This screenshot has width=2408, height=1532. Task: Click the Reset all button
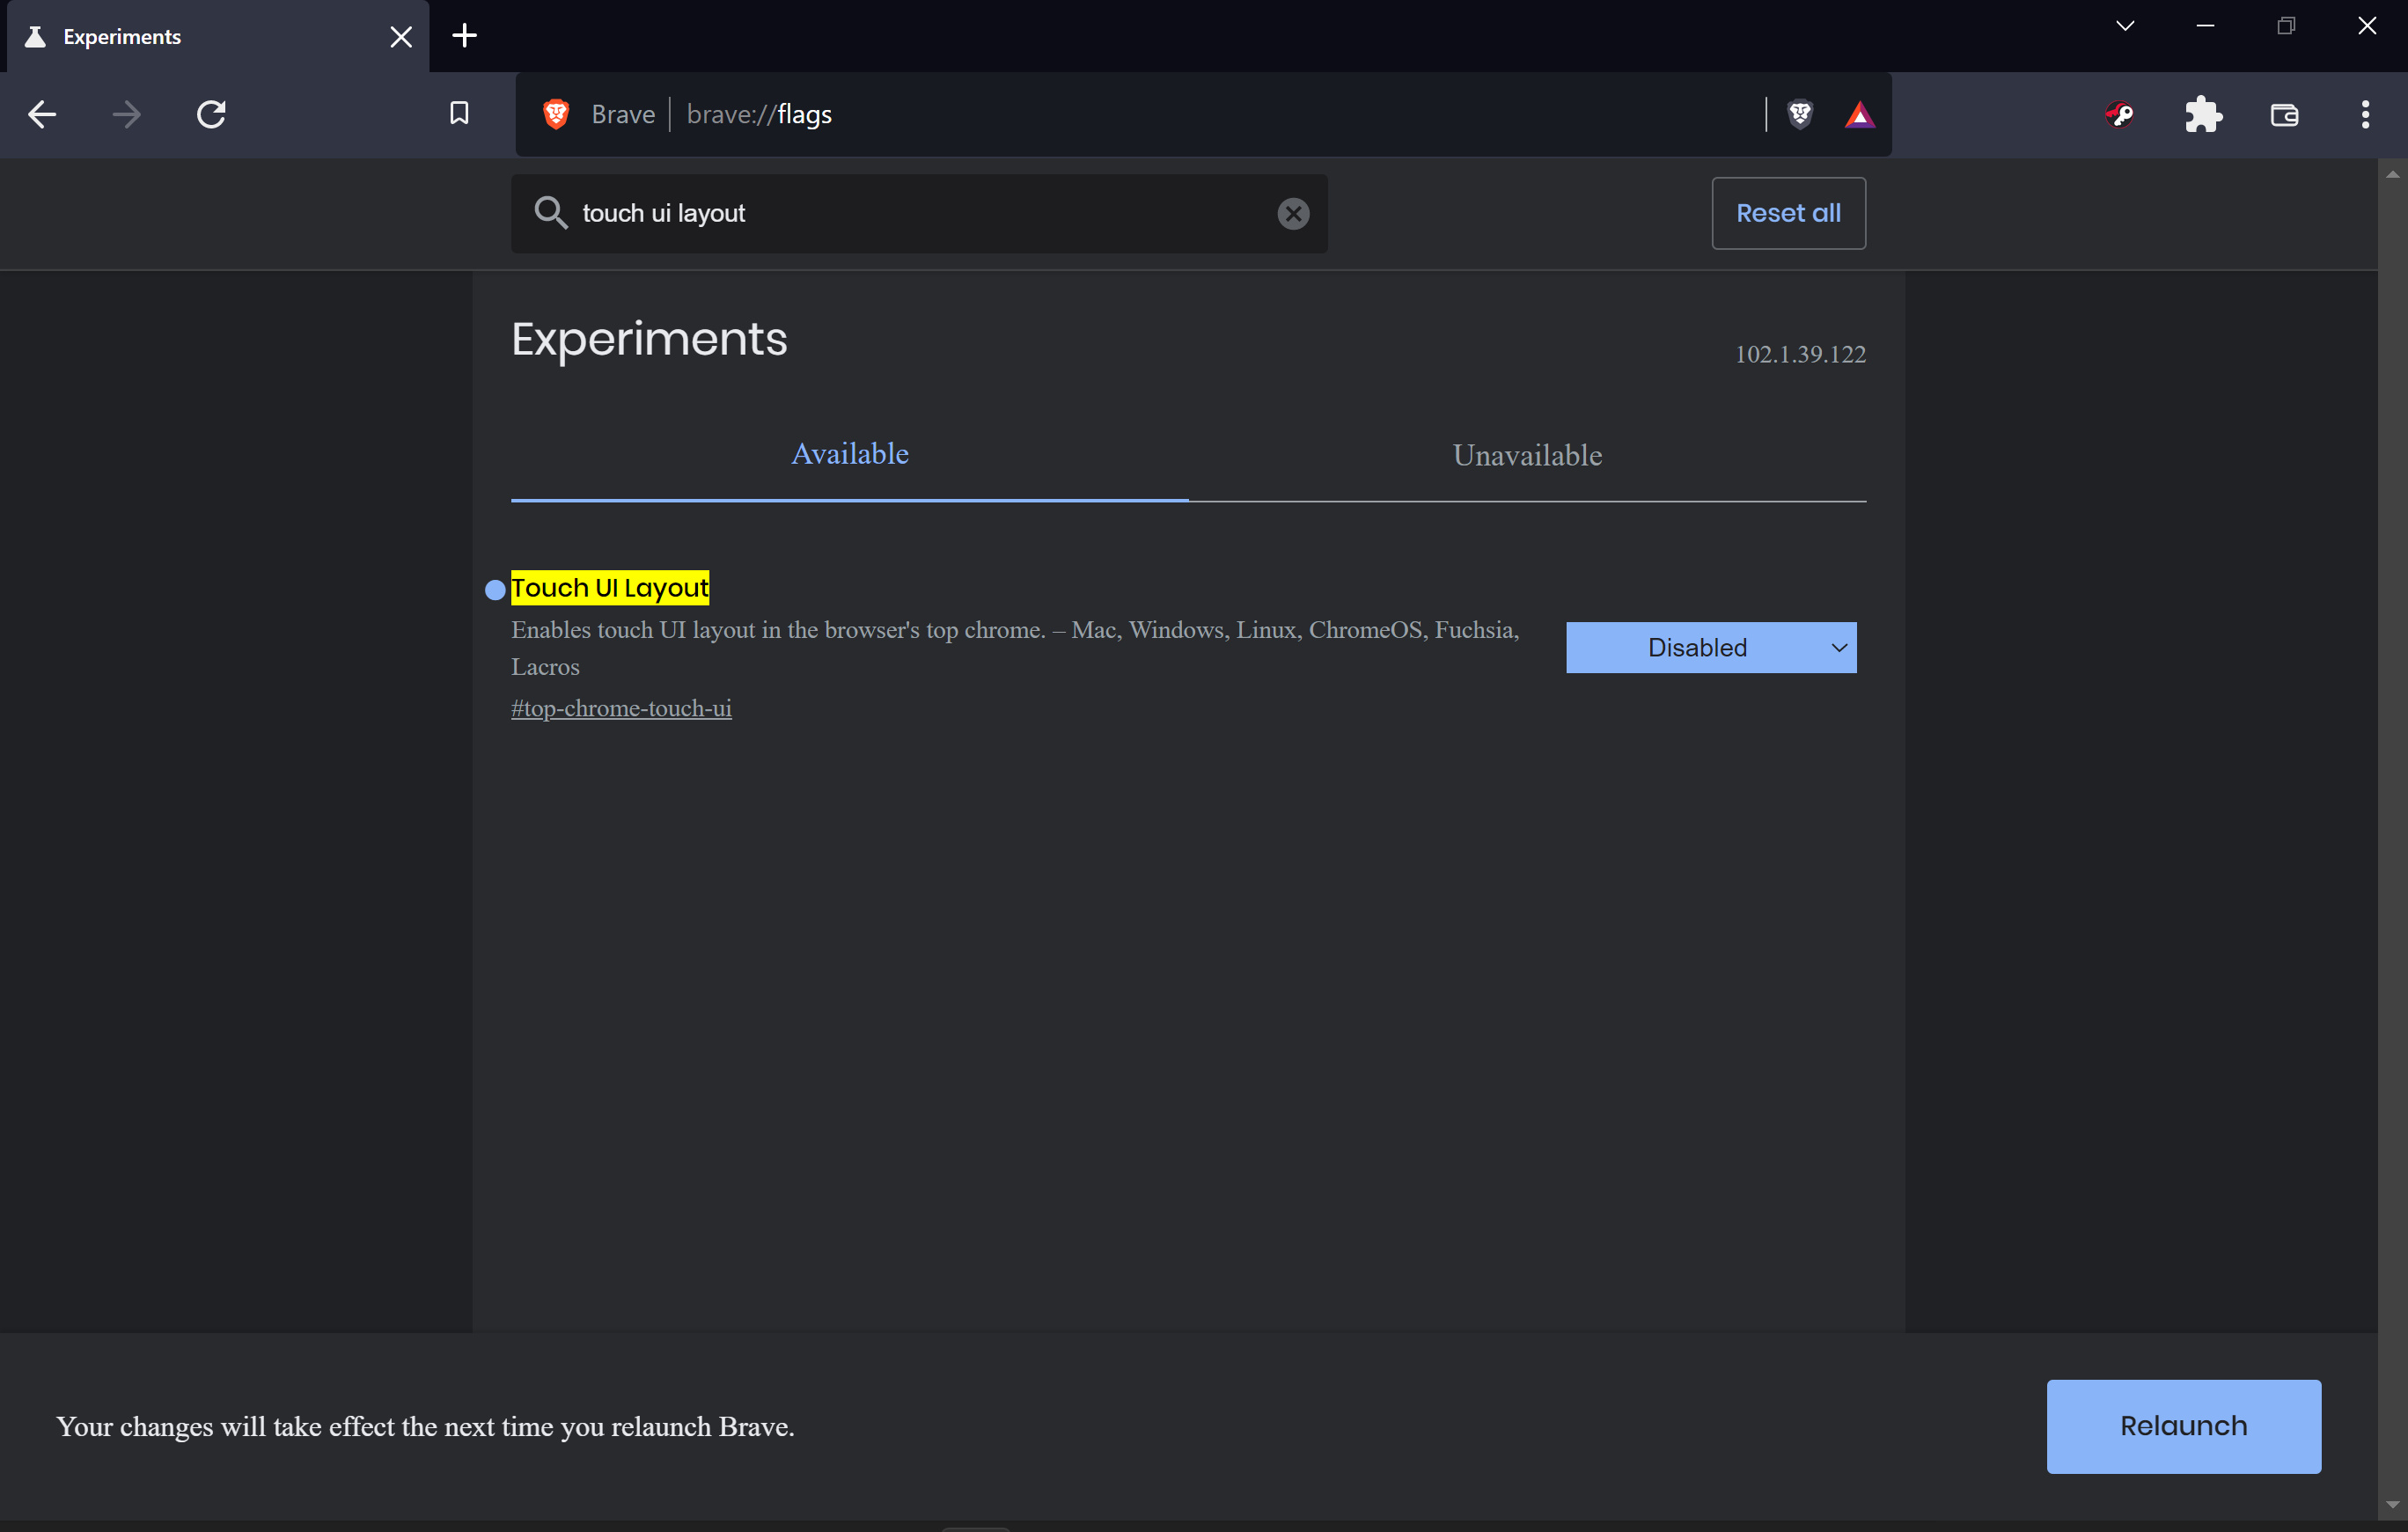[1788, 213]
